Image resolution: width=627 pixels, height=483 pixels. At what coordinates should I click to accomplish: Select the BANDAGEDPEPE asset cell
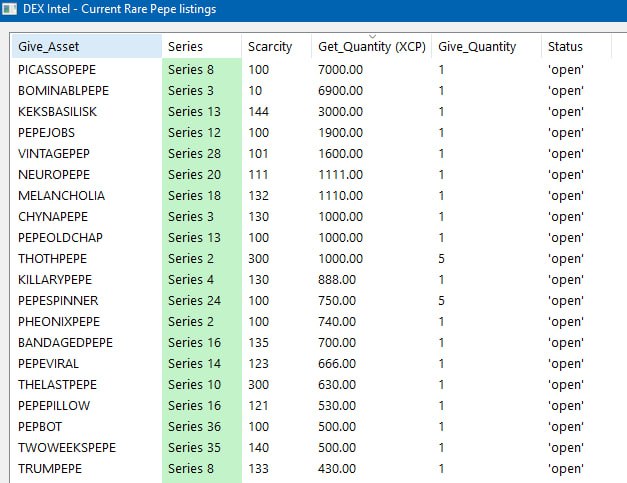pos(65,343)
